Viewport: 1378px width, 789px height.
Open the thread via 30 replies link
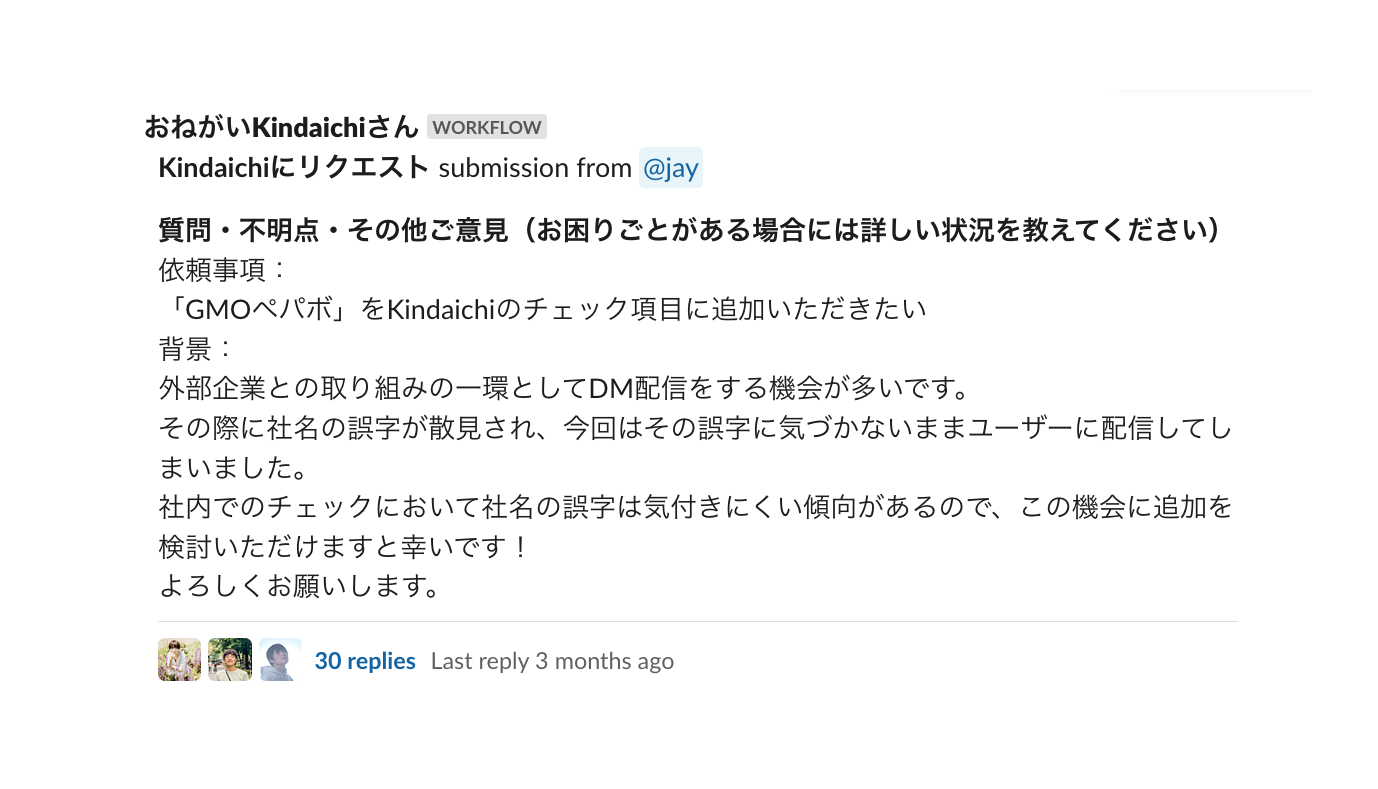pos(365,660)
